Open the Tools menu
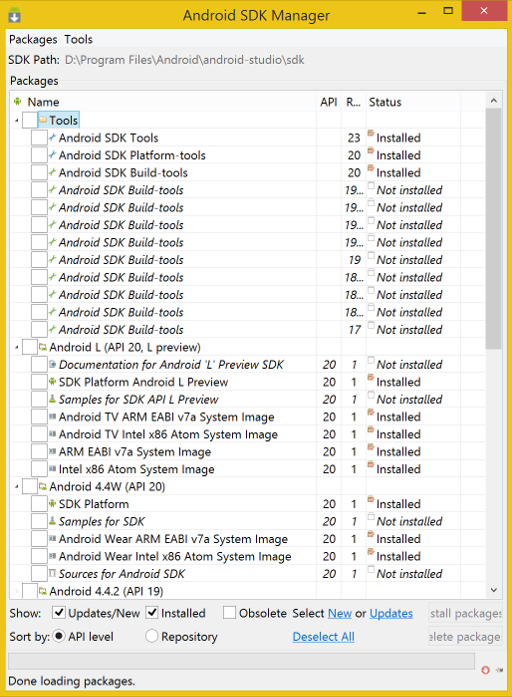 point(79,40)
